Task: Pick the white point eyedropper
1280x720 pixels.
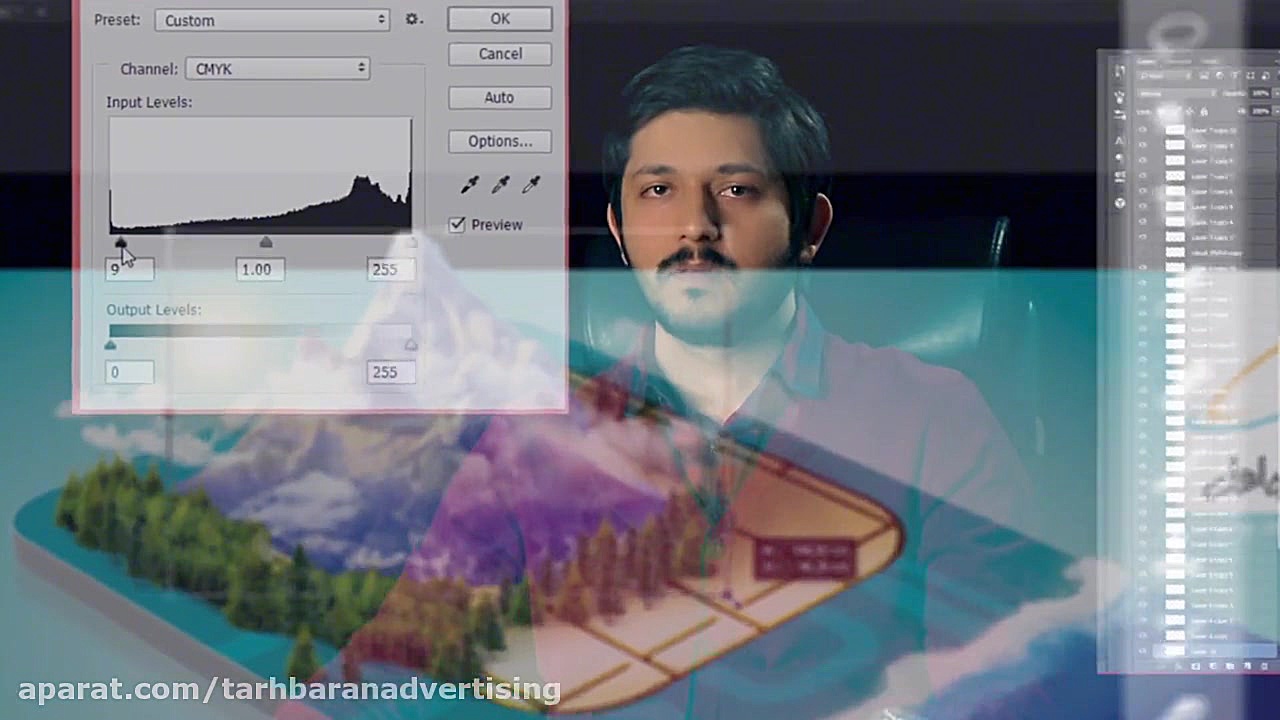Action: (531, 184)
